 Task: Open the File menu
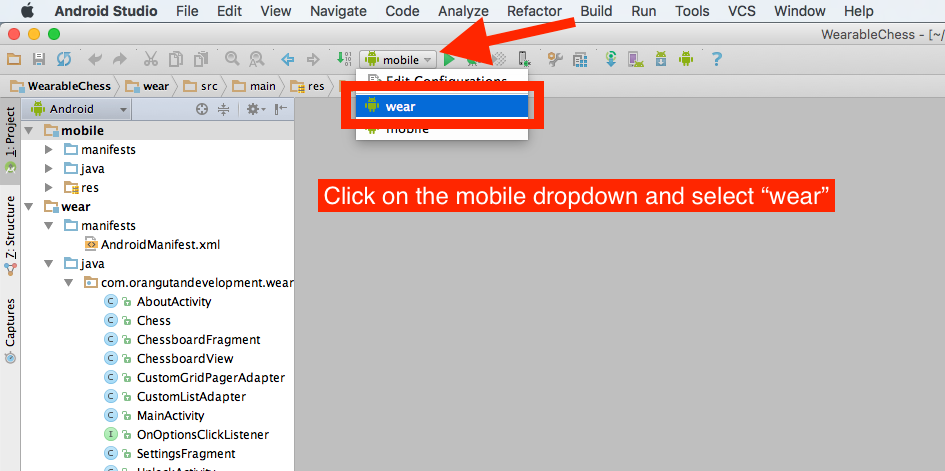click(x=187, y=11)
